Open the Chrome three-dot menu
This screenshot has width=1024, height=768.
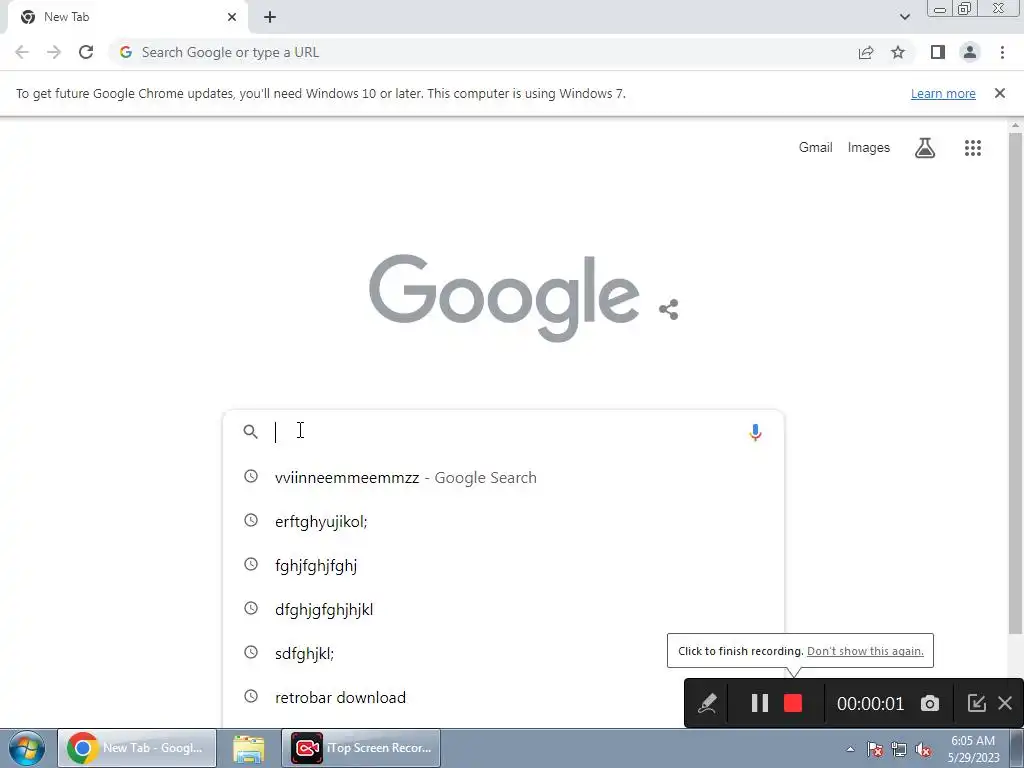(1002, 52)
